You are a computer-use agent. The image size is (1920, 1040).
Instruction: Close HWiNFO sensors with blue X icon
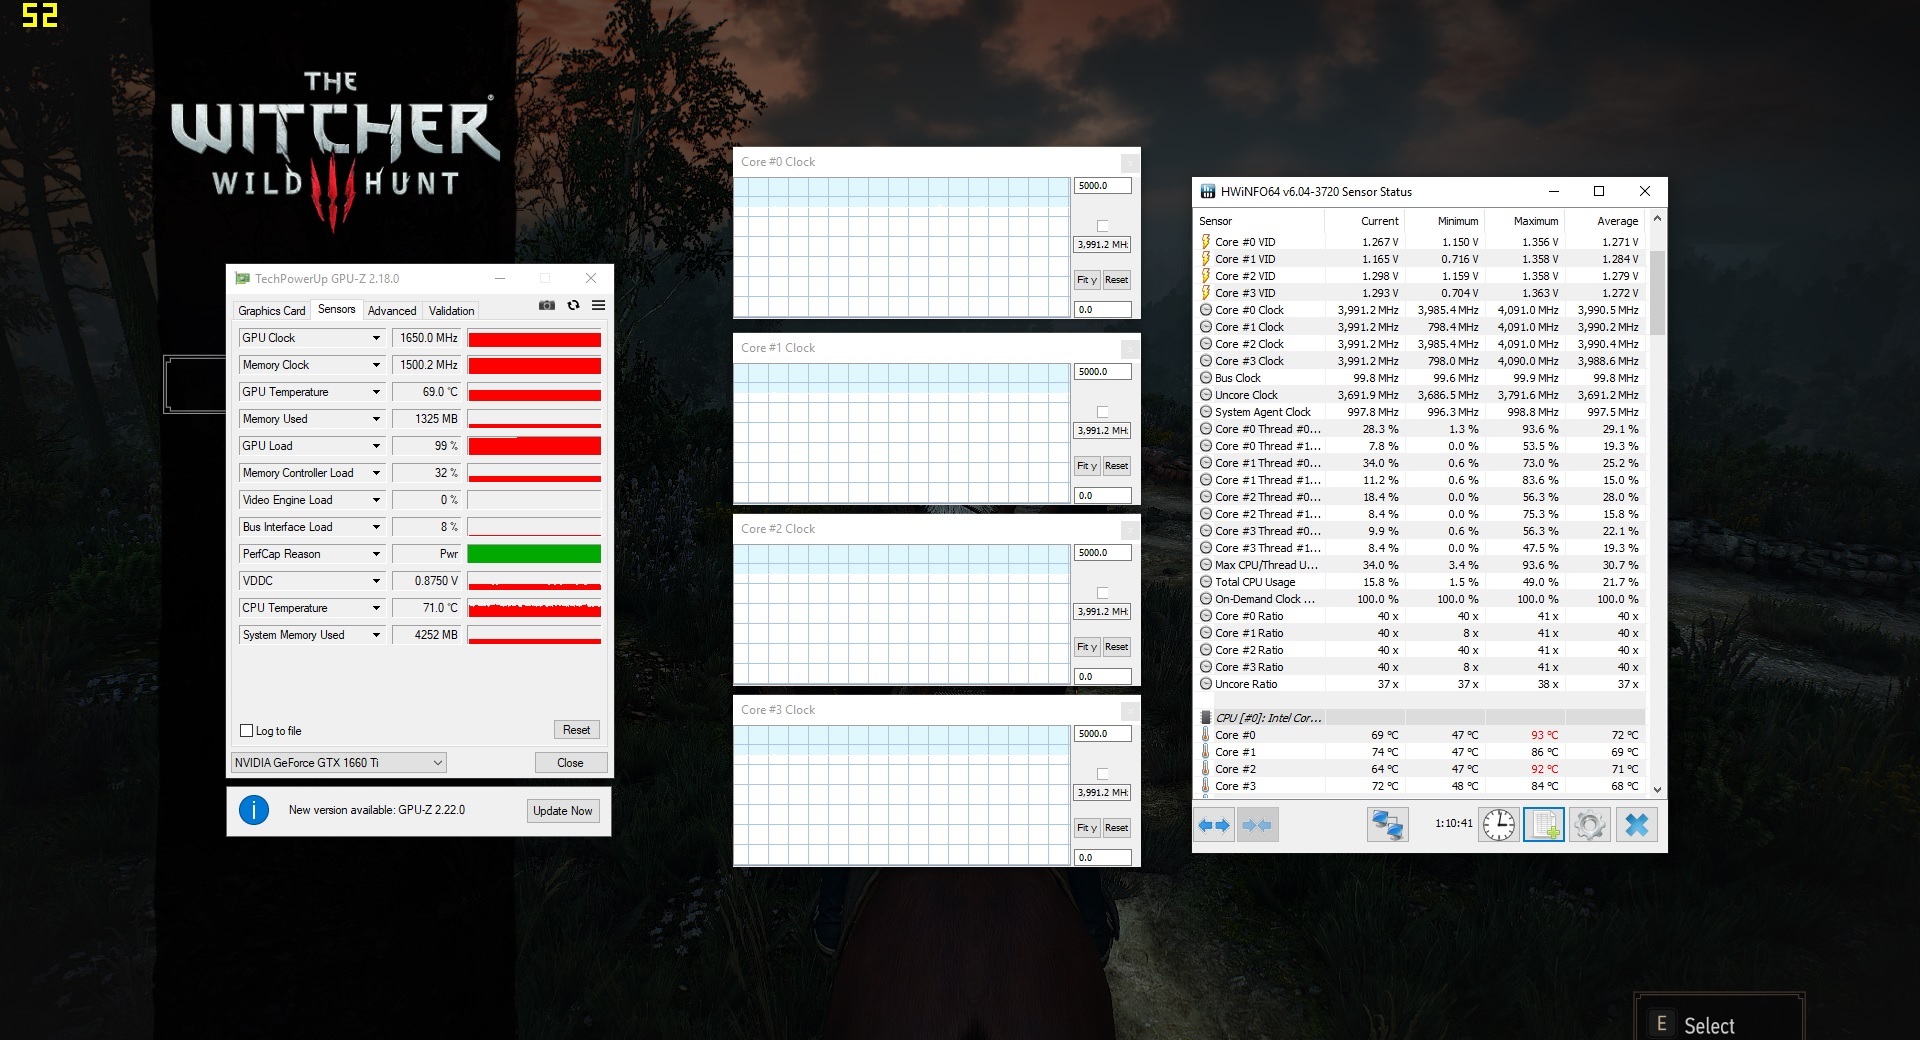click(x=1637, y=825)
